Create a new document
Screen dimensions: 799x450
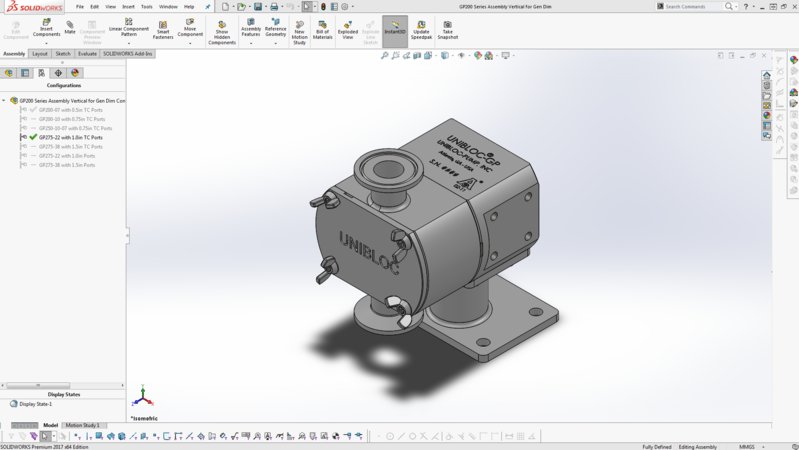225,7
